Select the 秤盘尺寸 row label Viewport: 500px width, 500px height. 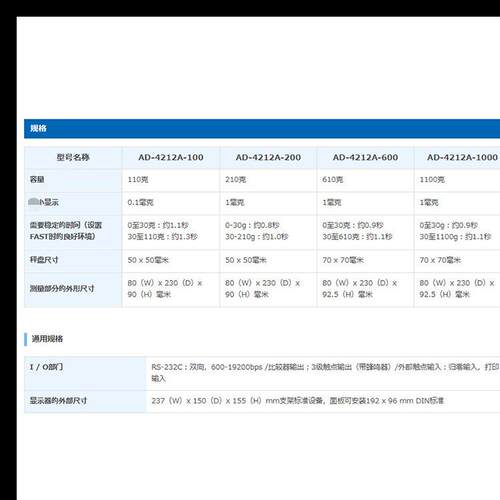click(x=73, y=260)
